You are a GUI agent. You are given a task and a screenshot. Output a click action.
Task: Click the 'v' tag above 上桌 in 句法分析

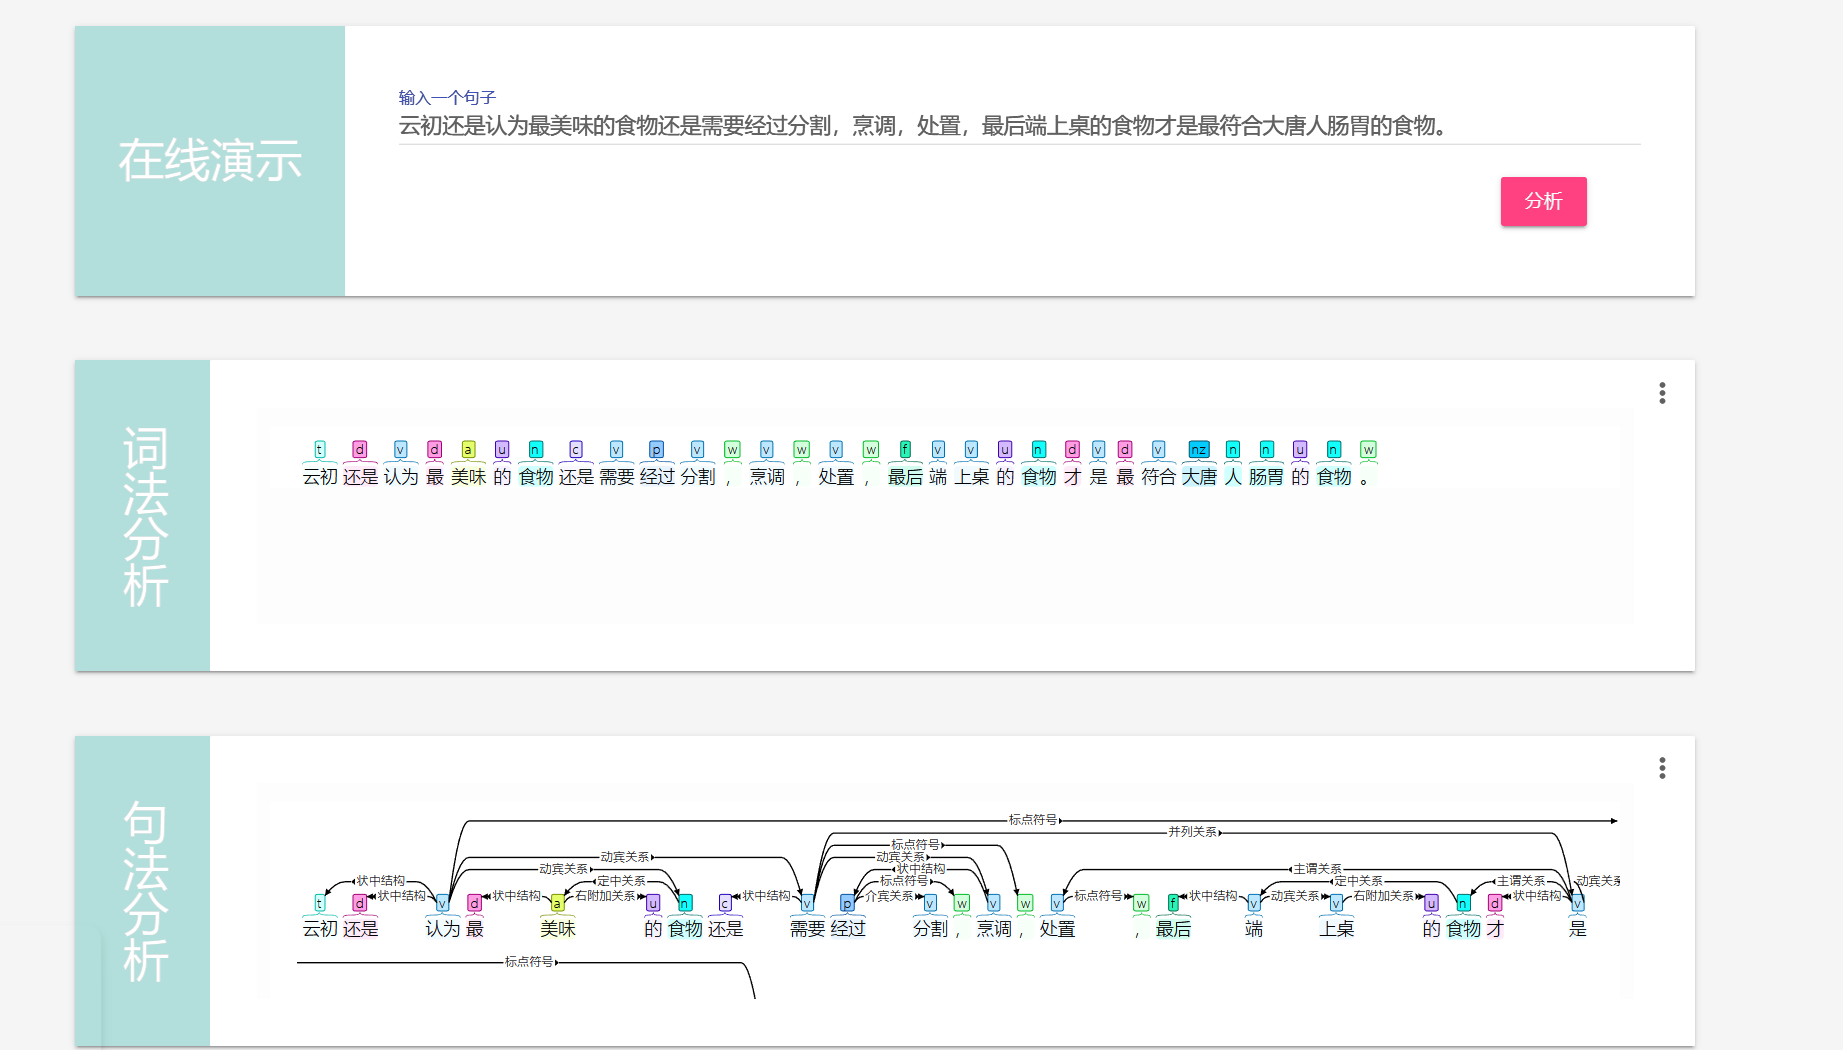point(1336,903)
